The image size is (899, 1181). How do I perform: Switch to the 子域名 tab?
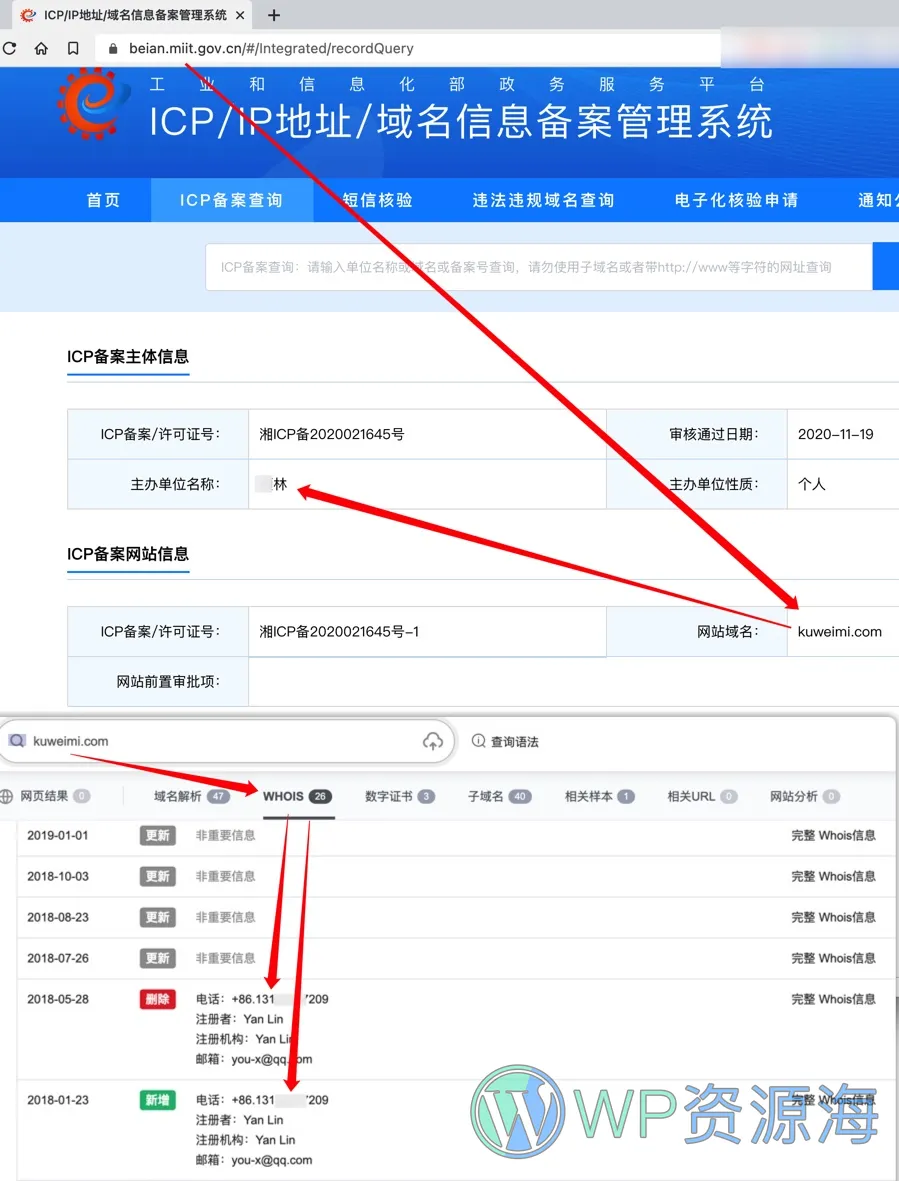pos(499,796)
